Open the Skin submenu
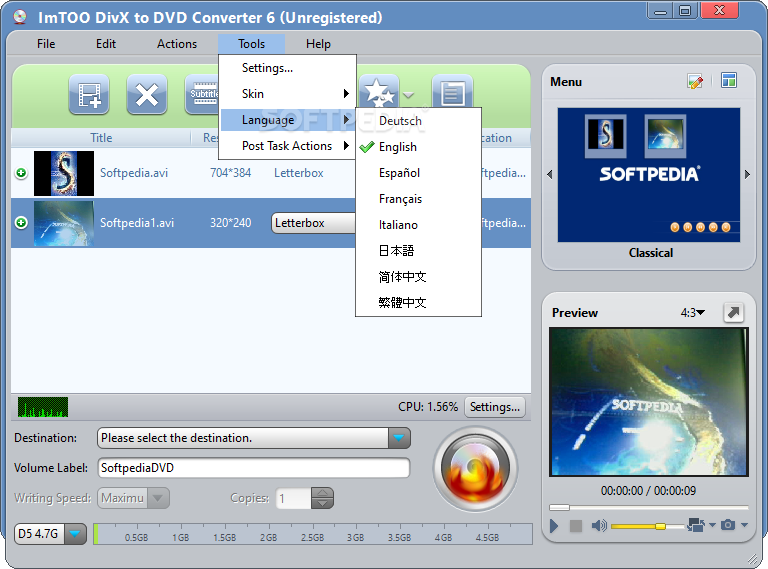This screenshot has height=569, width=768. tap(288, 94)
